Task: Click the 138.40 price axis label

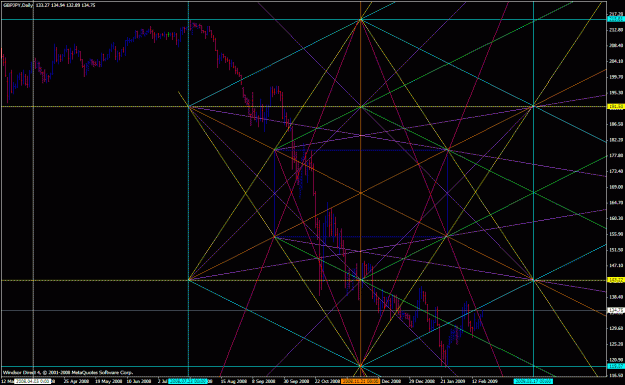Action: [x=616, y=297]
